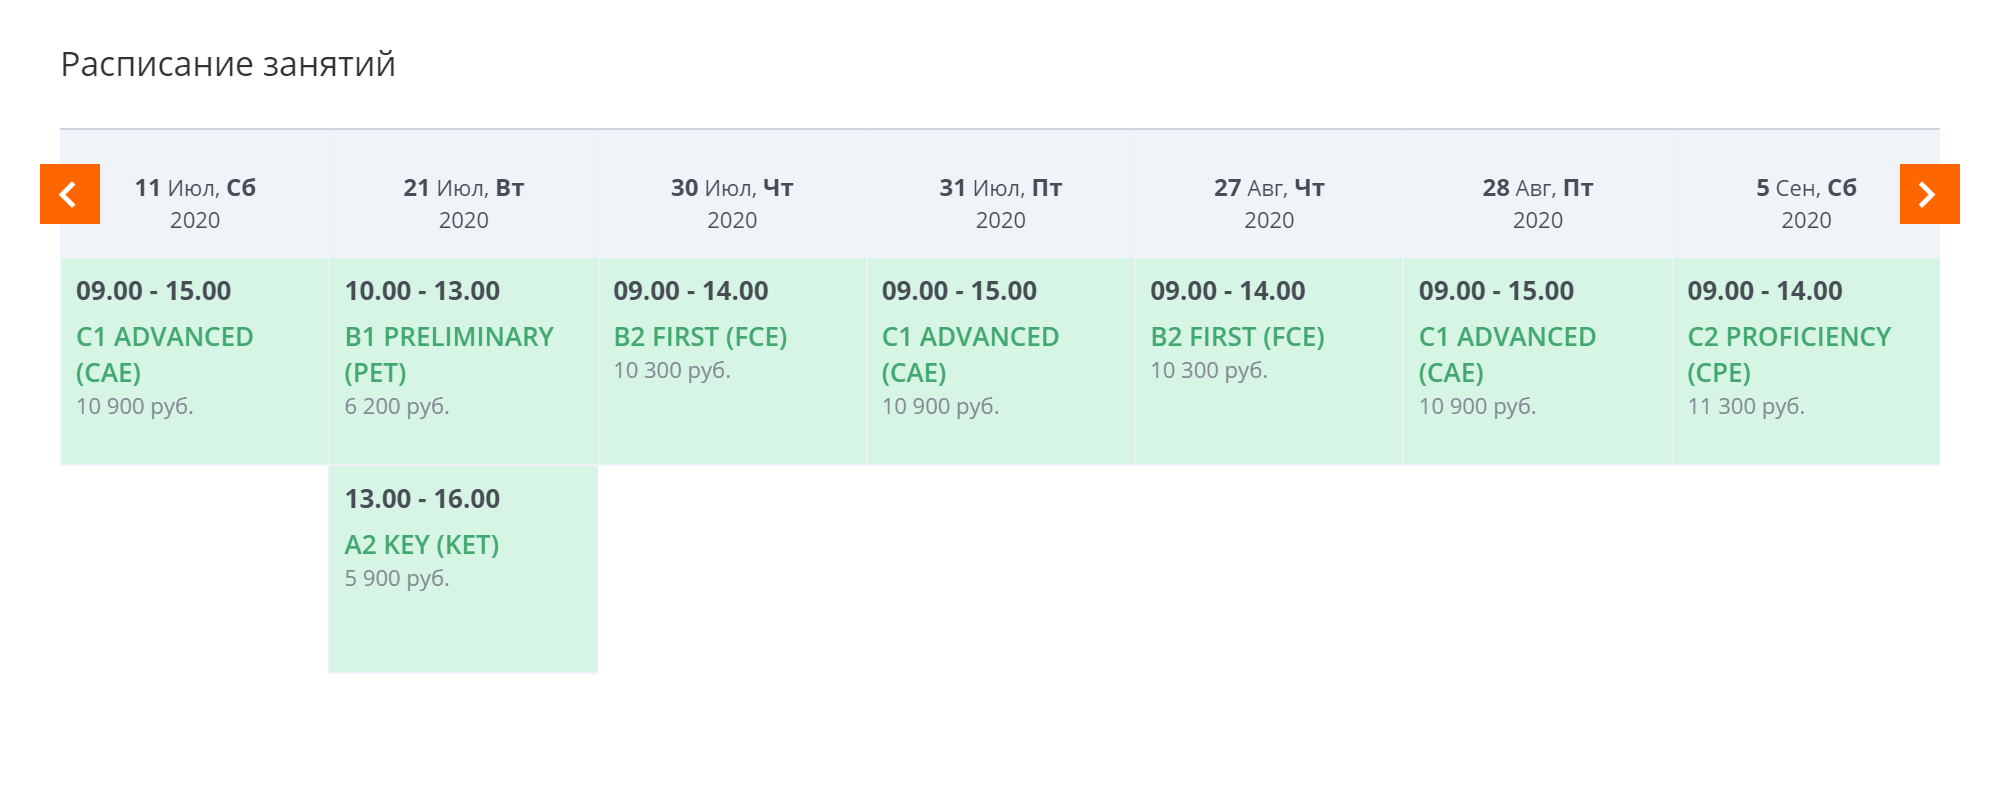This screenshot has height=804, width=2000.
Task: Select the 27 Авг, Чт date header
Action: tap(1269, 203)
